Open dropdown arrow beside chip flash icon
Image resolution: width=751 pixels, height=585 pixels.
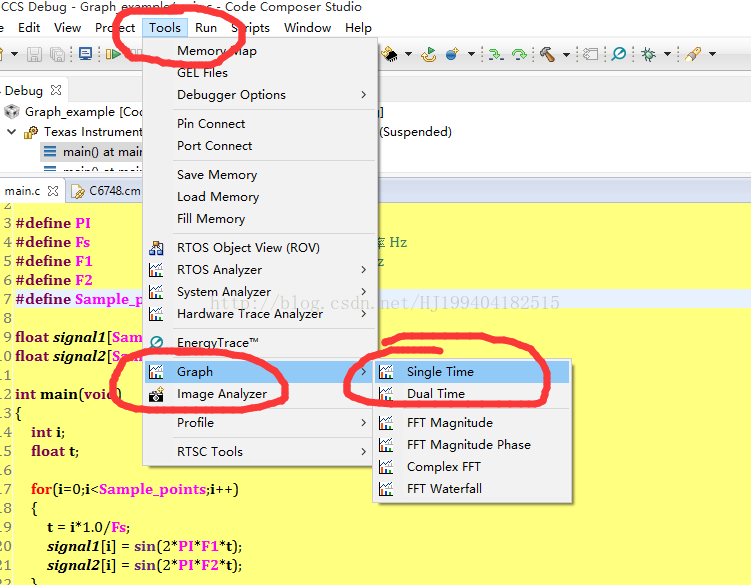pos(409,54)
